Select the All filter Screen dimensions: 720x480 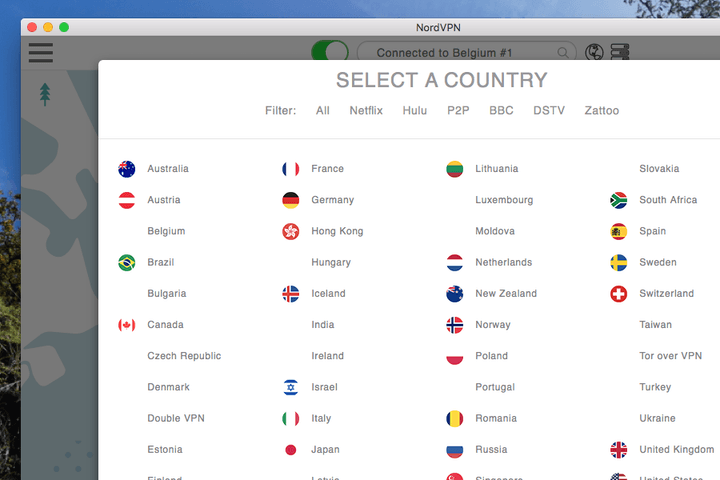pos(322,111)
